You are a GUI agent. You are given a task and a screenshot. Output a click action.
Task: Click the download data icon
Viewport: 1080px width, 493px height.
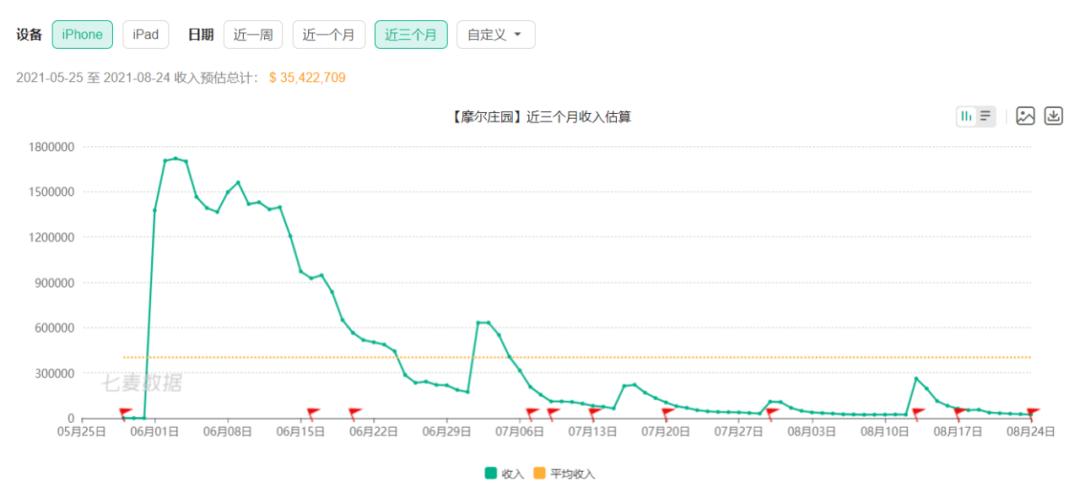1053,117
